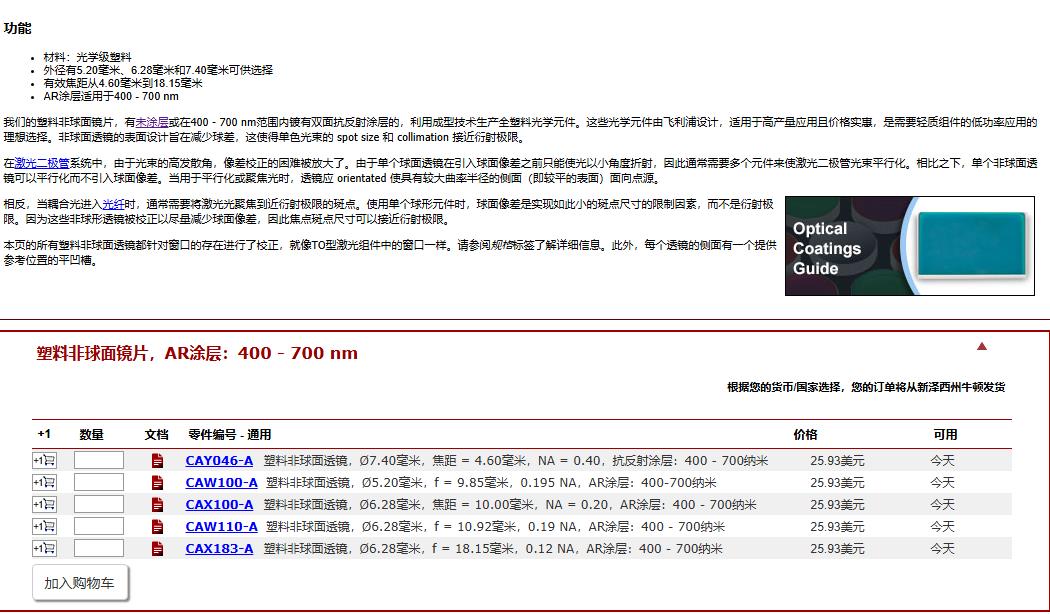Follow the 激光二极管 link
The height and width of the screenshot is (614, 1050).
(42, 163)
